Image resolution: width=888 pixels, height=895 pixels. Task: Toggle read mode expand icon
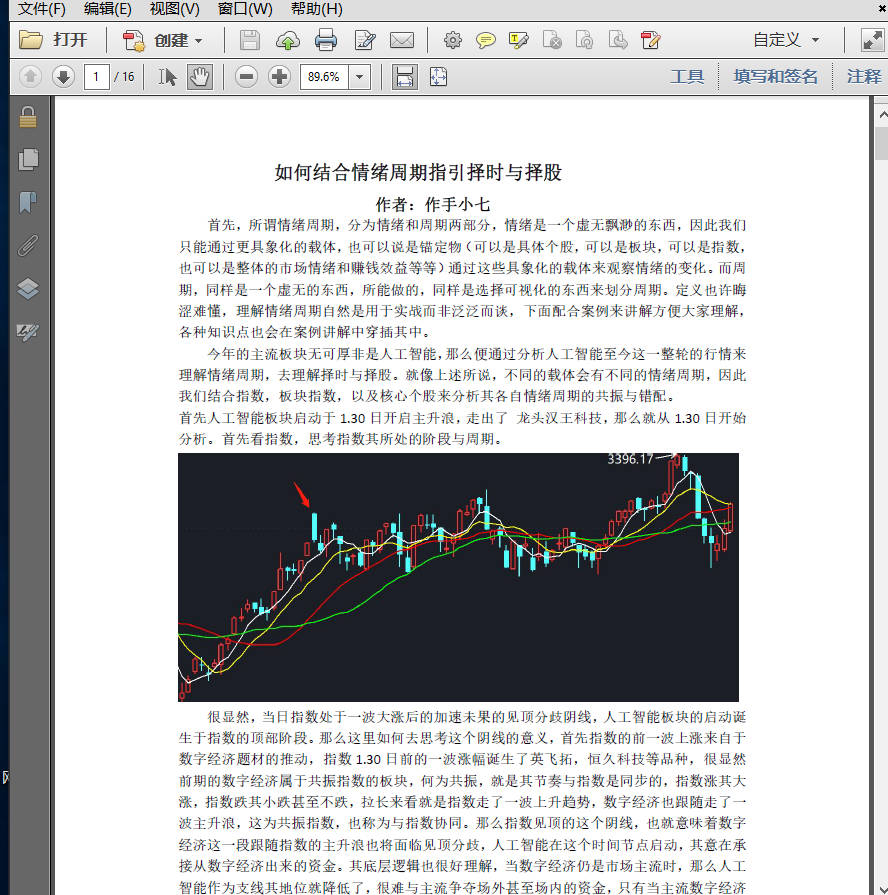(x=872, y=41)
